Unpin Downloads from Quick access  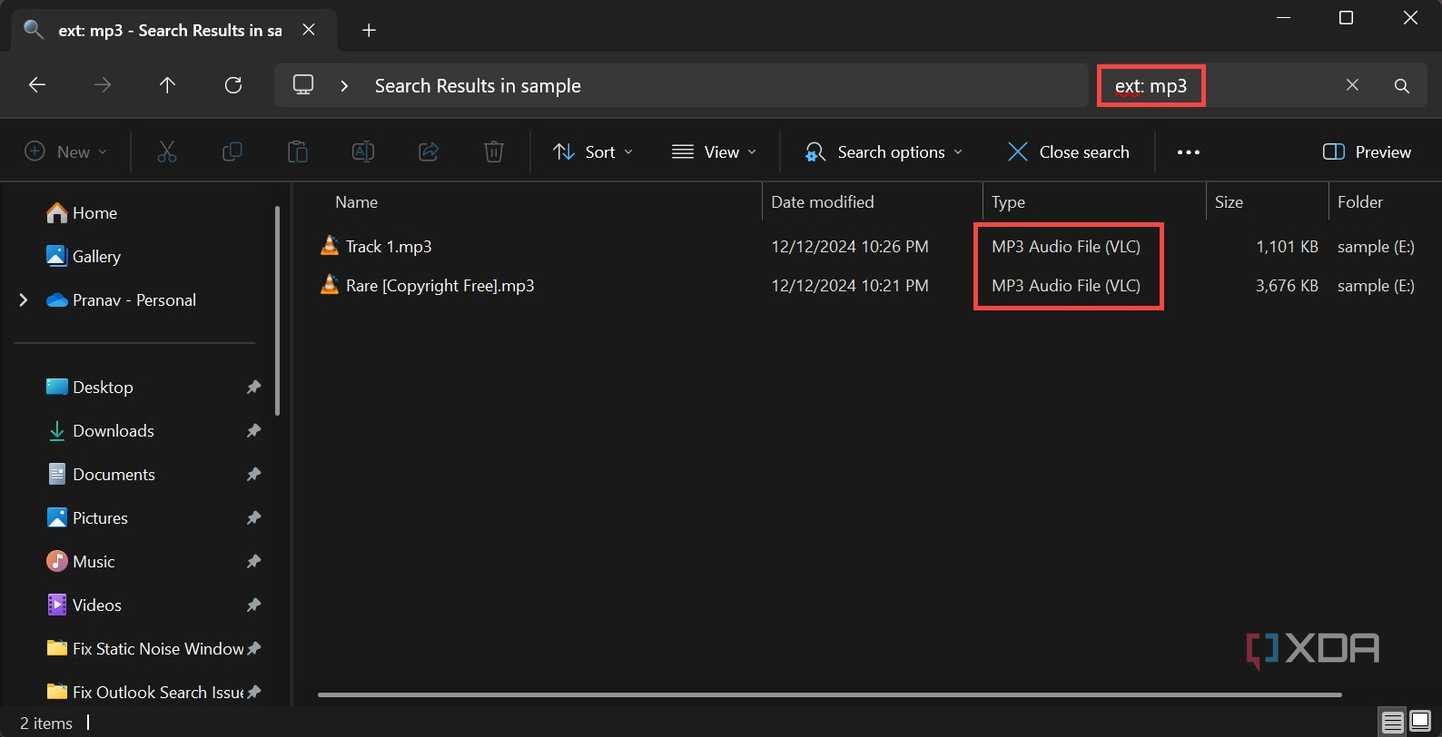click(254, 431)
